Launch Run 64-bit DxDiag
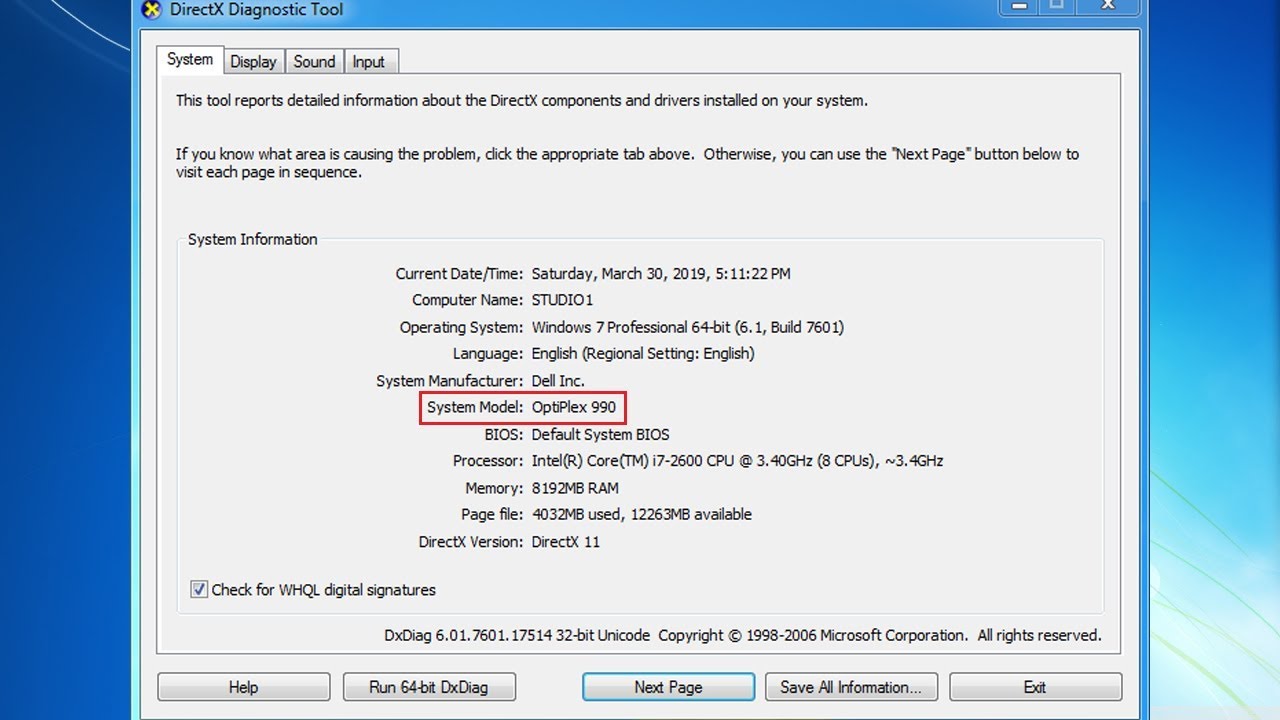The image size is (1280, 720). coord(428,687)
